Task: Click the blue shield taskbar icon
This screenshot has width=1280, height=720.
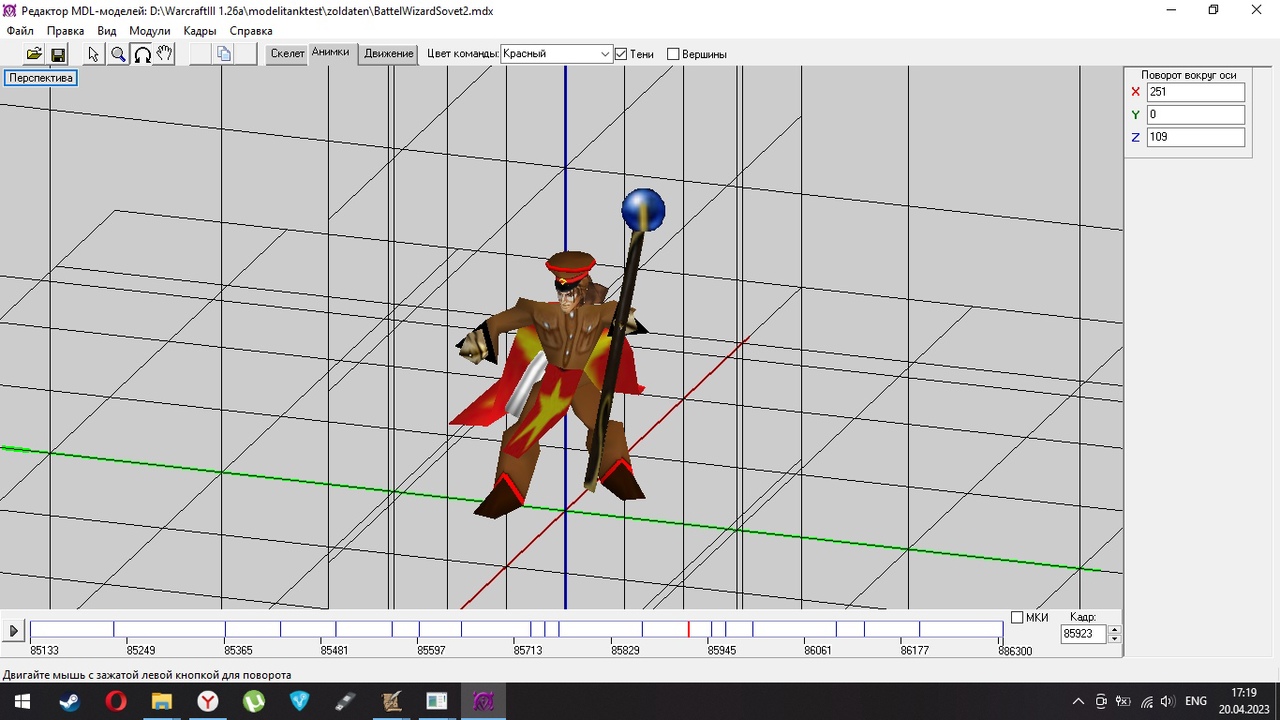Action: 300,701
